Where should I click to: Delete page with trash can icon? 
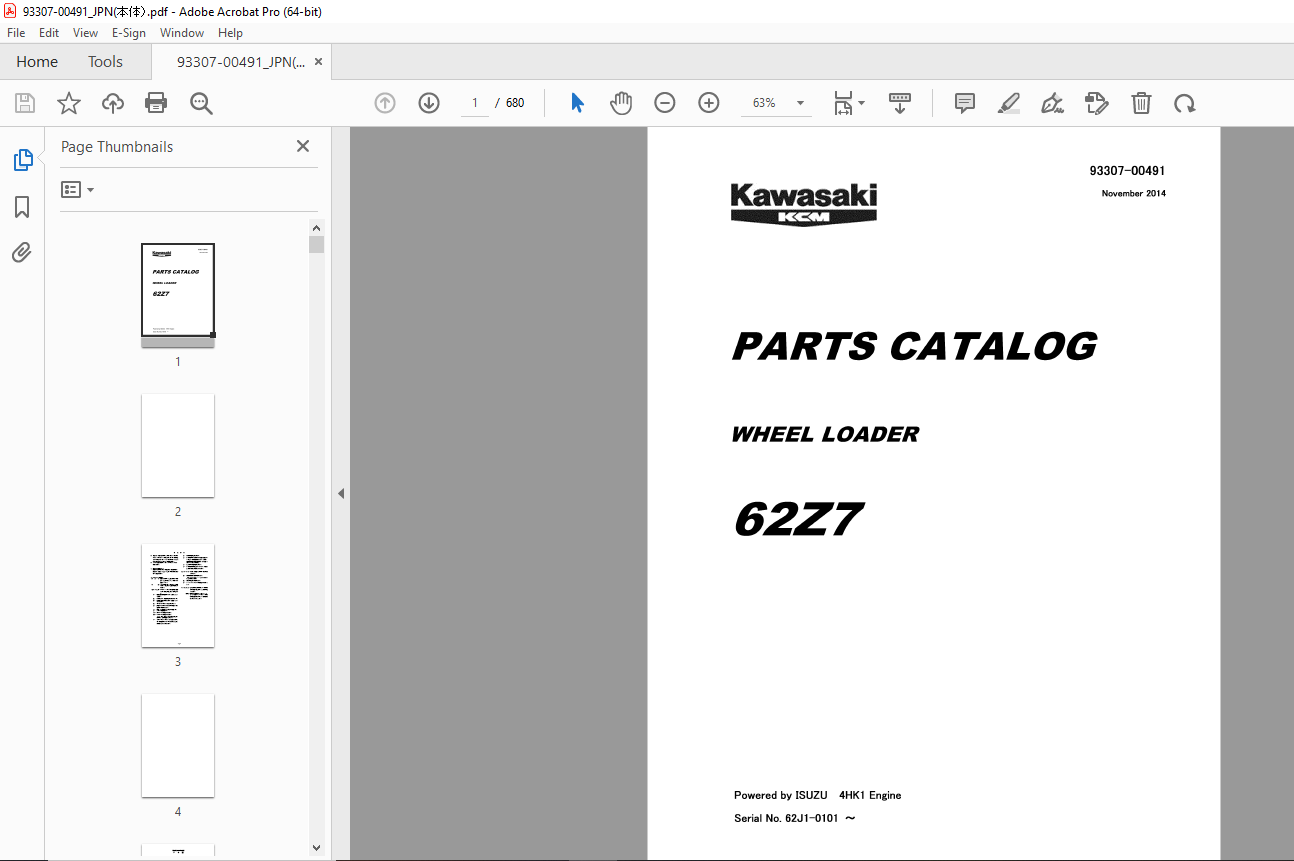click(x=1141, y=103)
